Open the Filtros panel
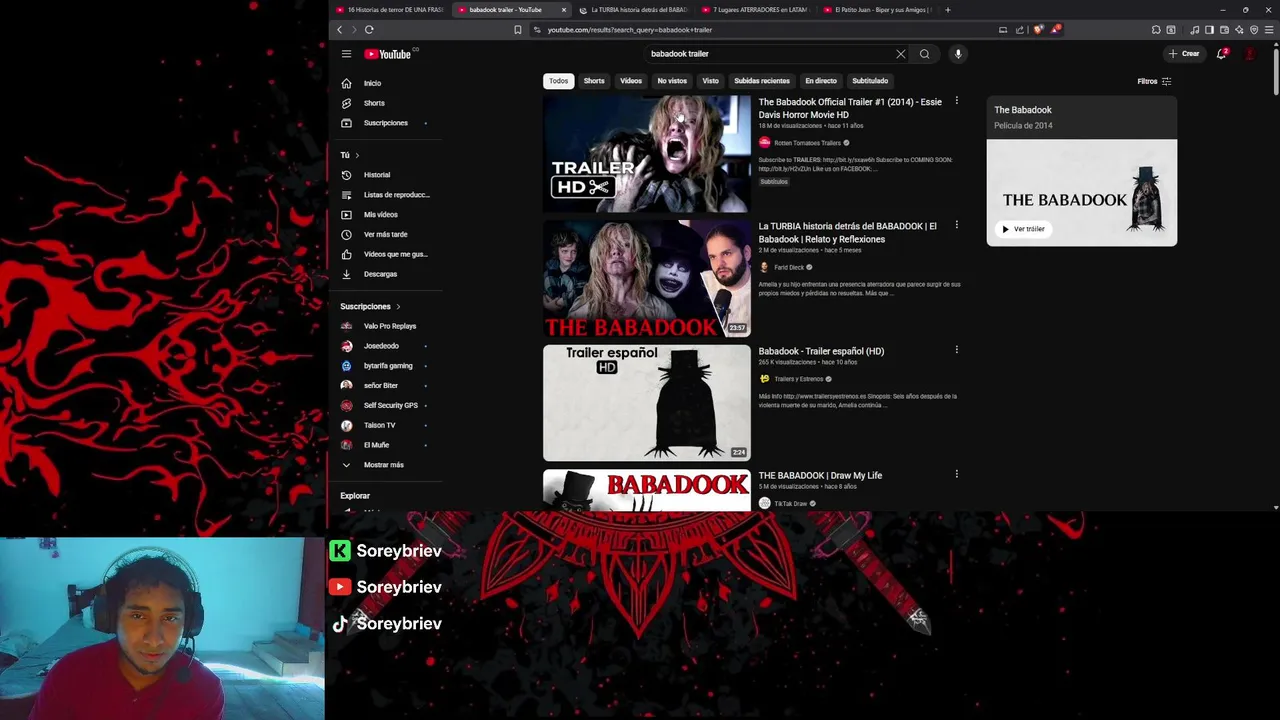 click(x=1154, y=81)
